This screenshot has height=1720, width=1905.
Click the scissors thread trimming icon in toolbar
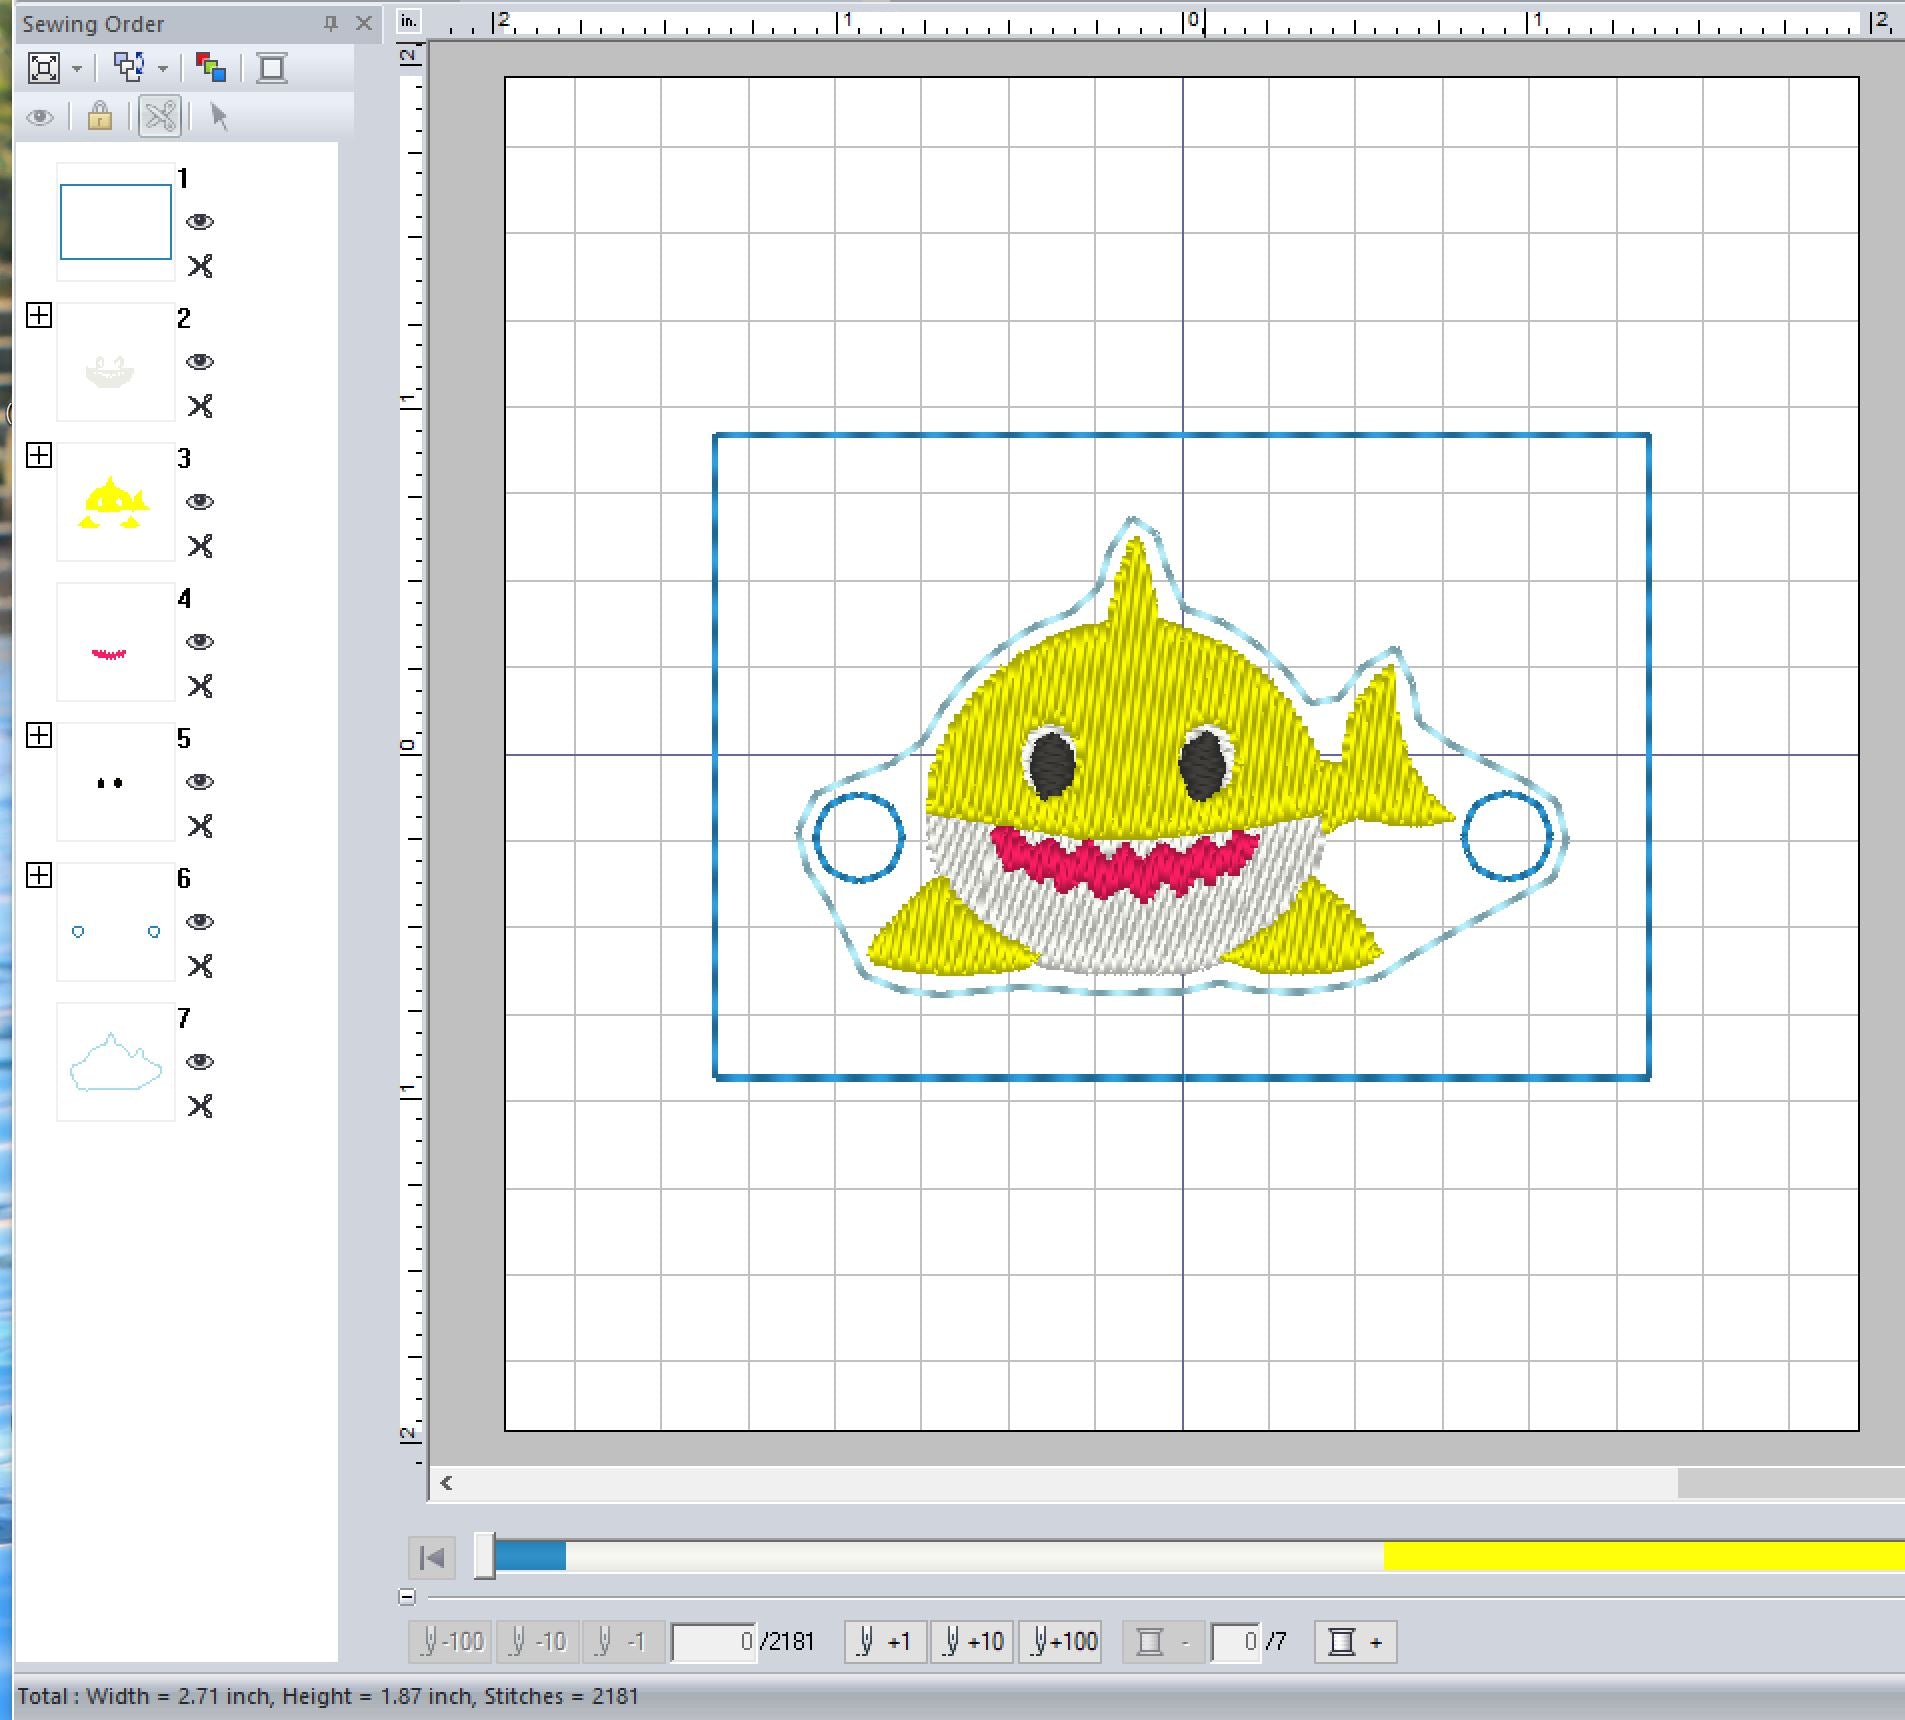click(160, 117)
